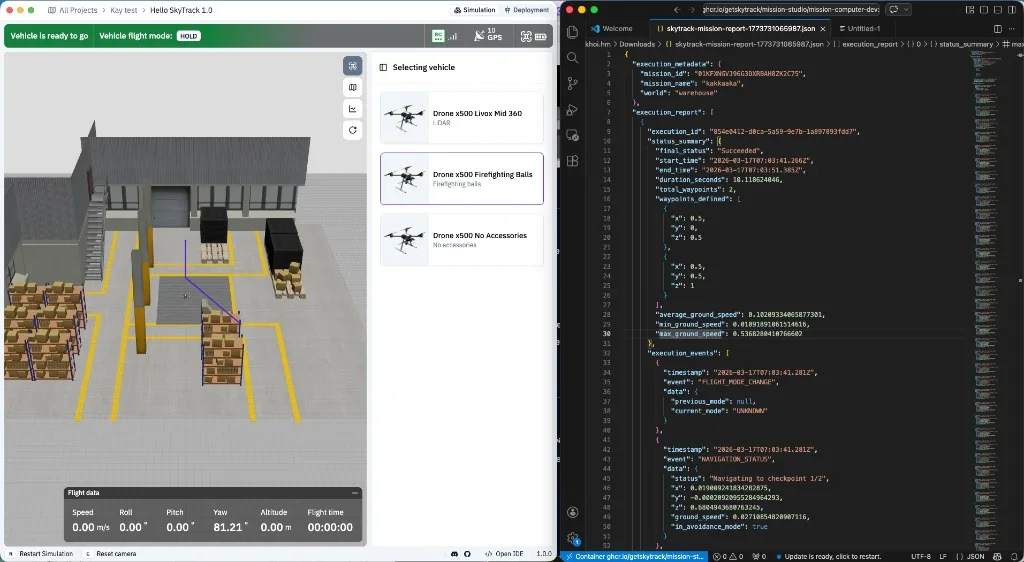Open VS Code Run and Debug icon
The image size is (1024, 562).
tap(573, 110)
